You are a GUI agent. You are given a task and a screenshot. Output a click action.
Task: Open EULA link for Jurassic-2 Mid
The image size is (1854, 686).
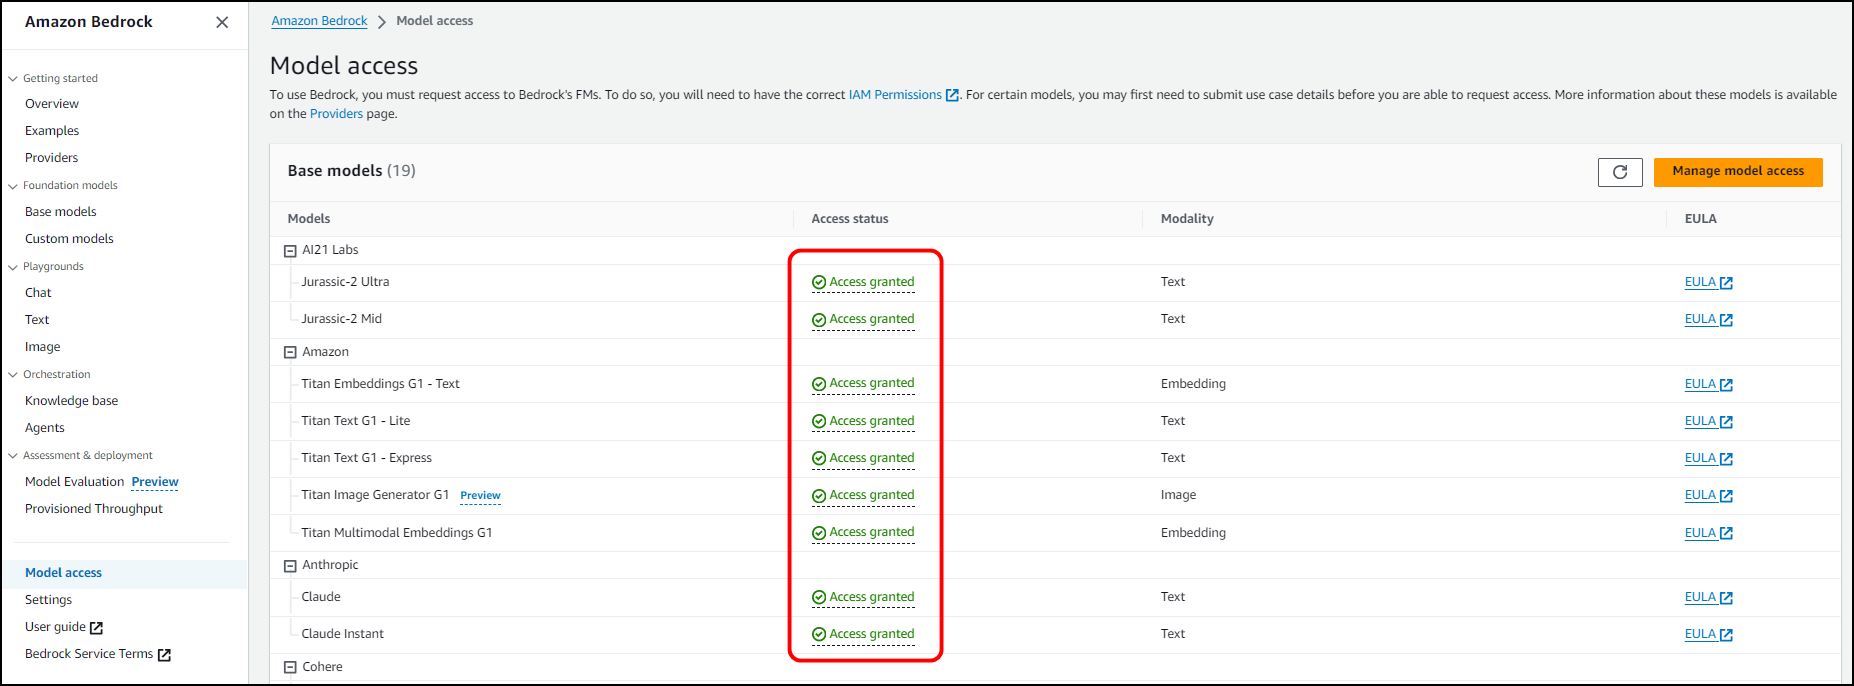tap(1708, 320)
